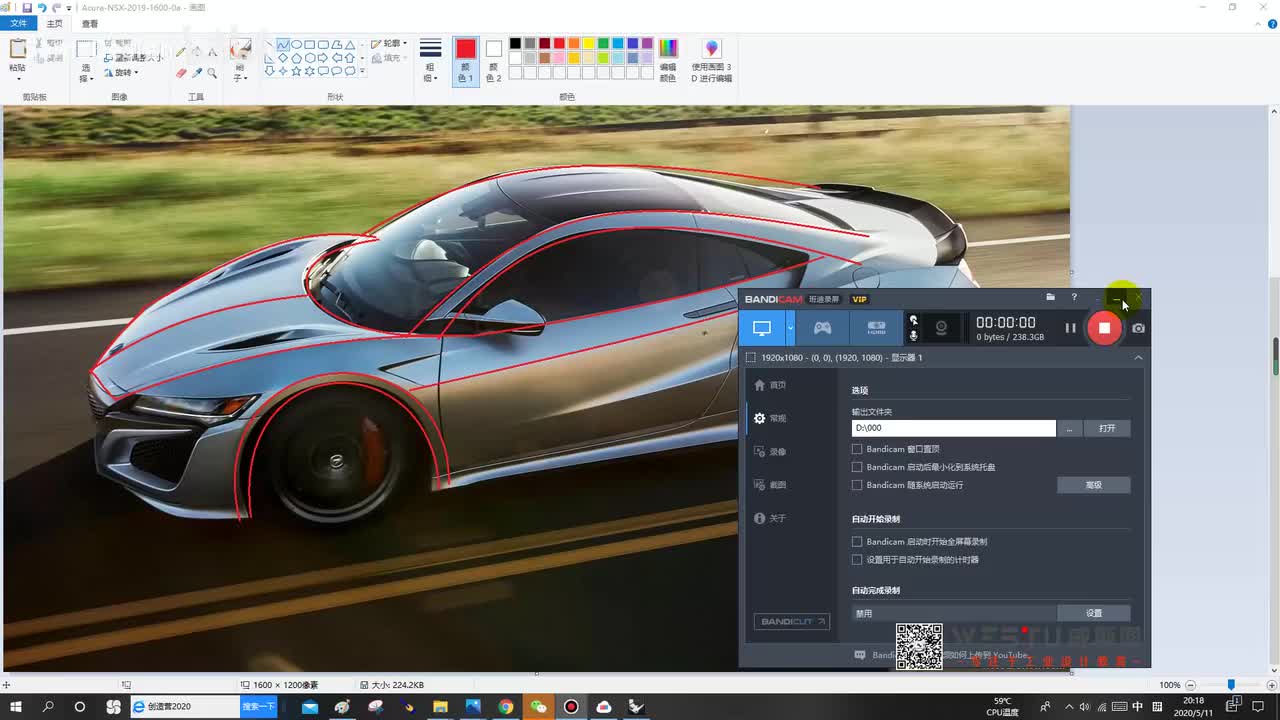Select the Magnifier tool in Paint
The image size is (1280, 720).
click(212, 73)
